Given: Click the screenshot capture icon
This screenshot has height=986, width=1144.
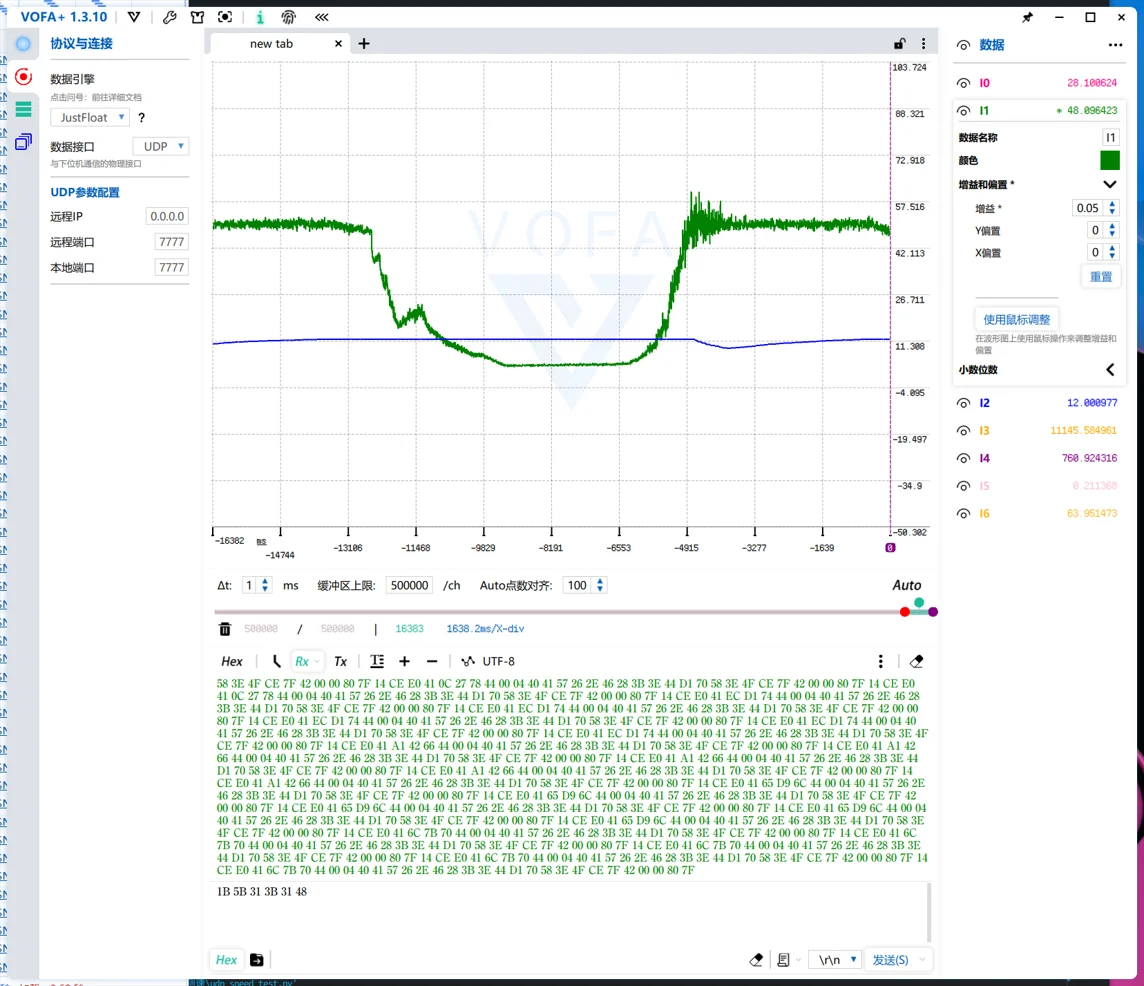Looking at the screenshot, I should point(225,17).
